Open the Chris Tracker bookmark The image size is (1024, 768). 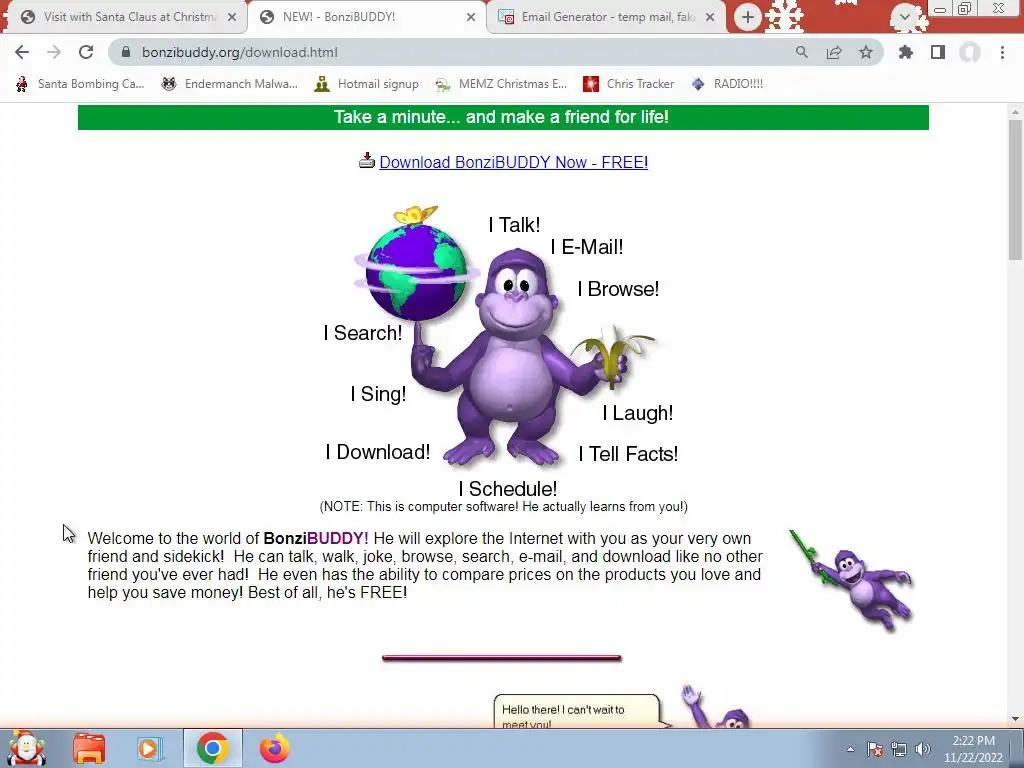tap(628, 84)
